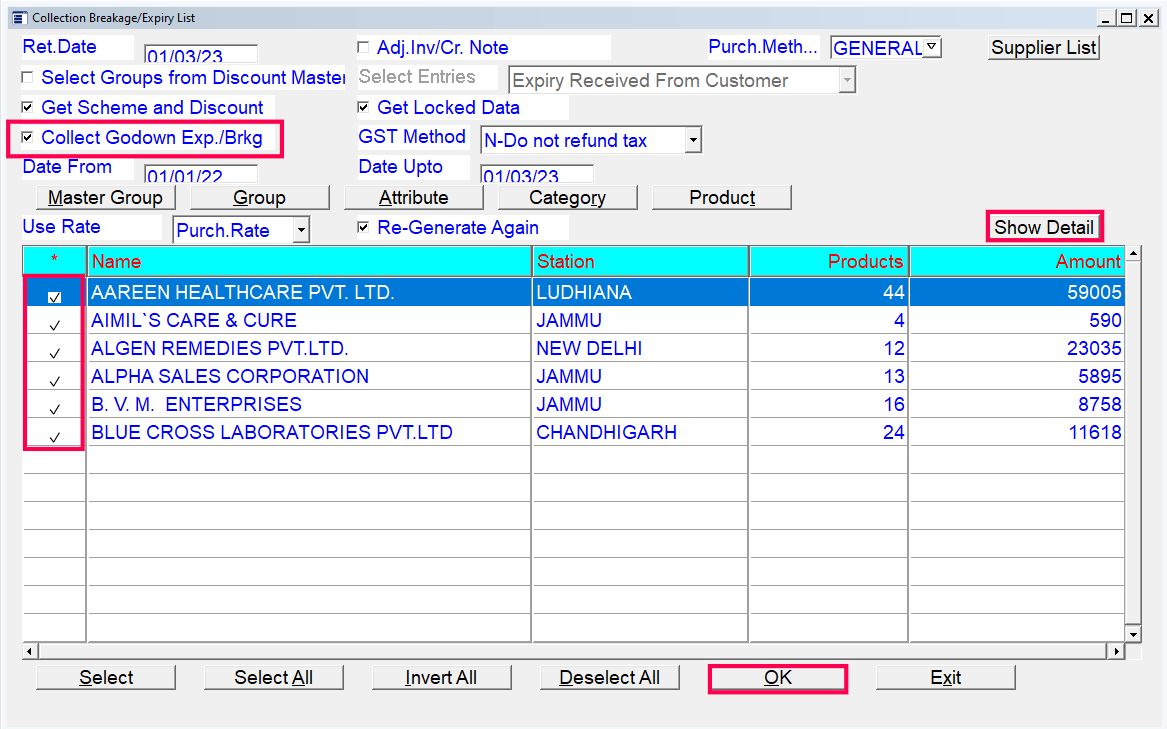Uncheck Get Scheme and Discount

click(27, 107)
